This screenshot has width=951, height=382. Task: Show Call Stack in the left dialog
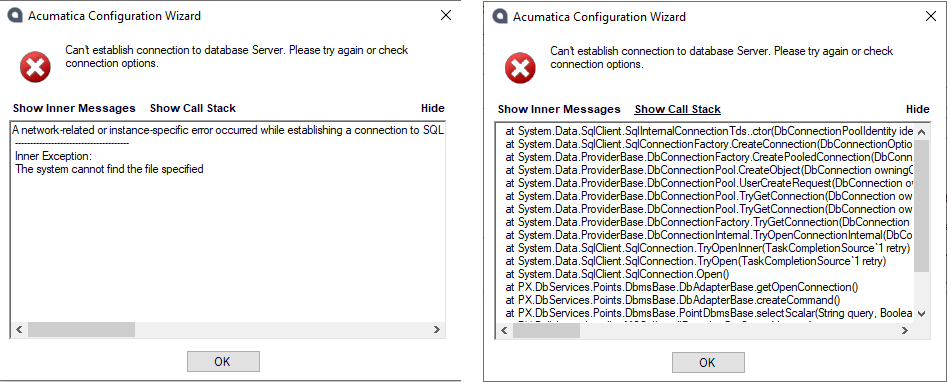point(192,109)
